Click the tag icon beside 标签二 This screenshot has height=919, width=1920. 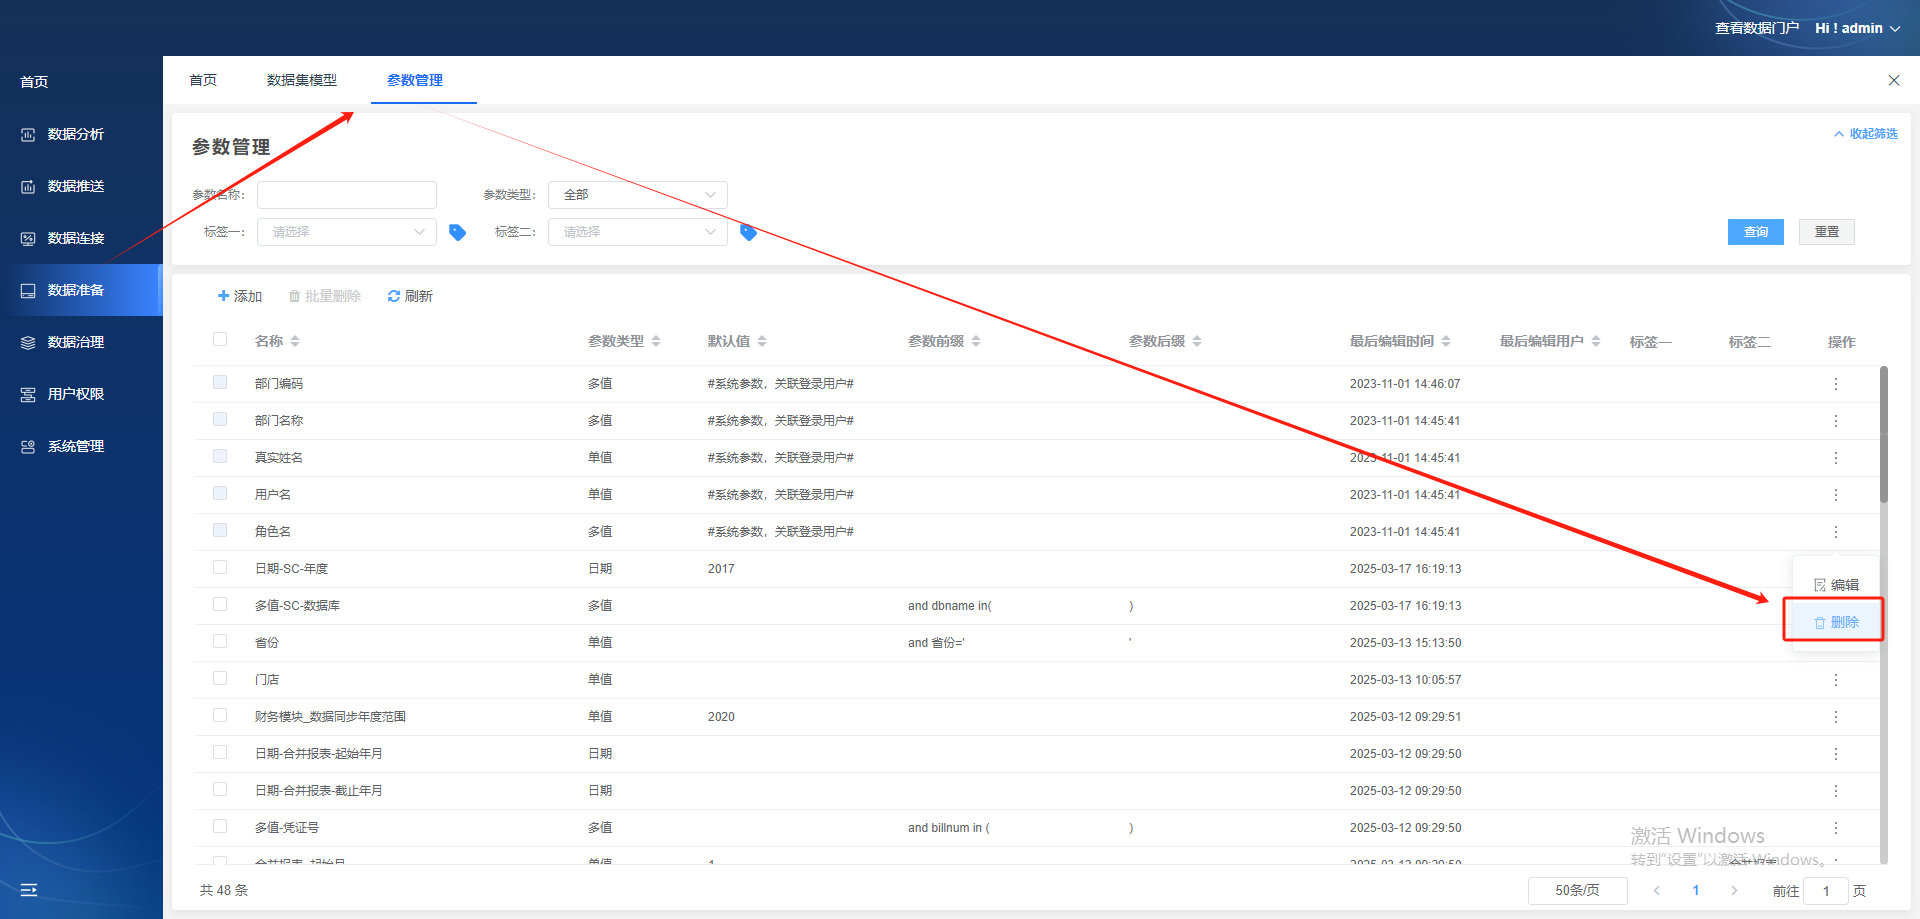coord(748,232)
